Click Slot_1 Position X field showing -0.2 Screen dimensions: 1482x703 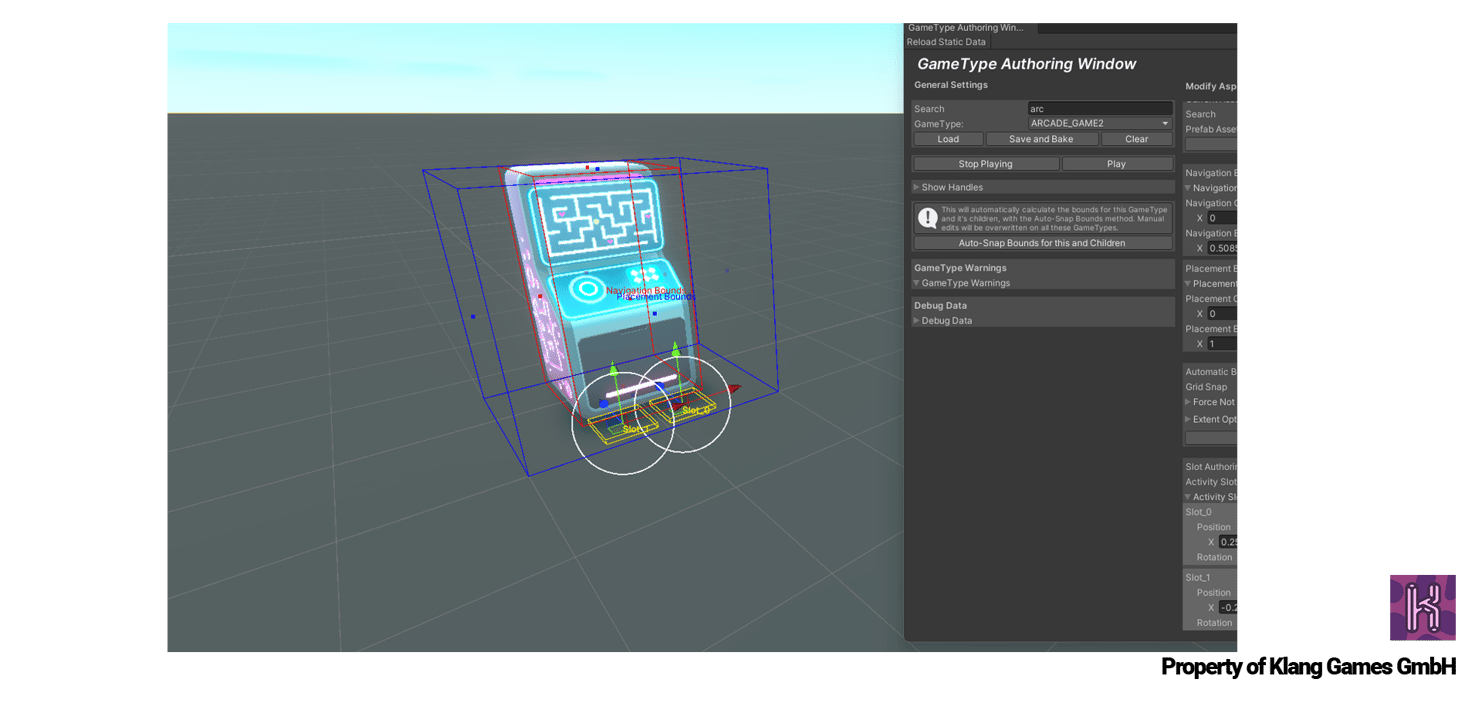[1228, 607]
